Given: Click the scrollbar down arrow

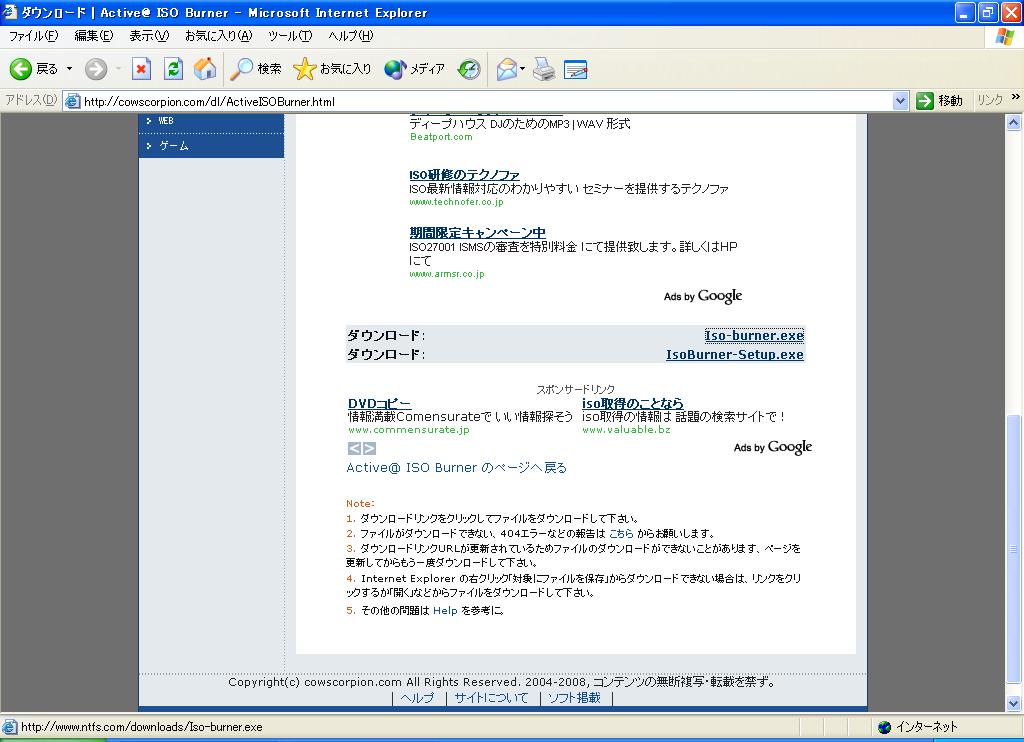Looking at the screenshot, I should [x=1014, y=703].
